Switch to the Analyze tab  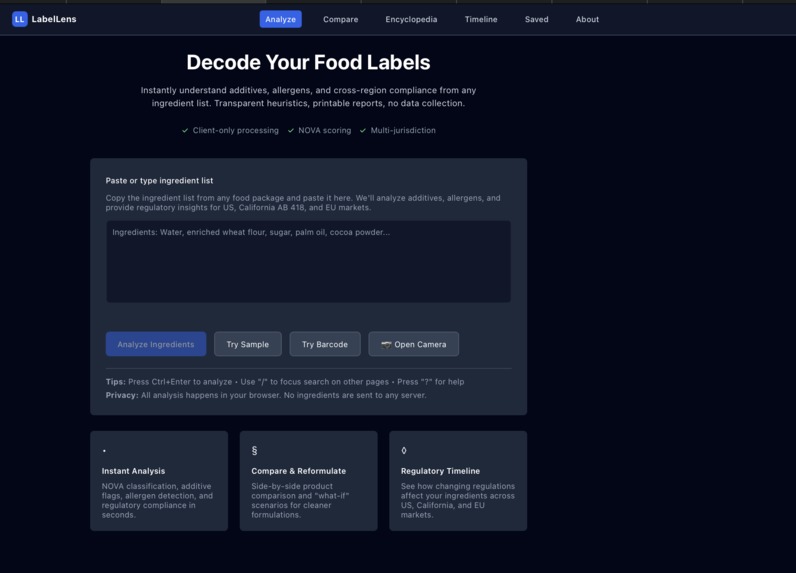(x=281, y=19)
